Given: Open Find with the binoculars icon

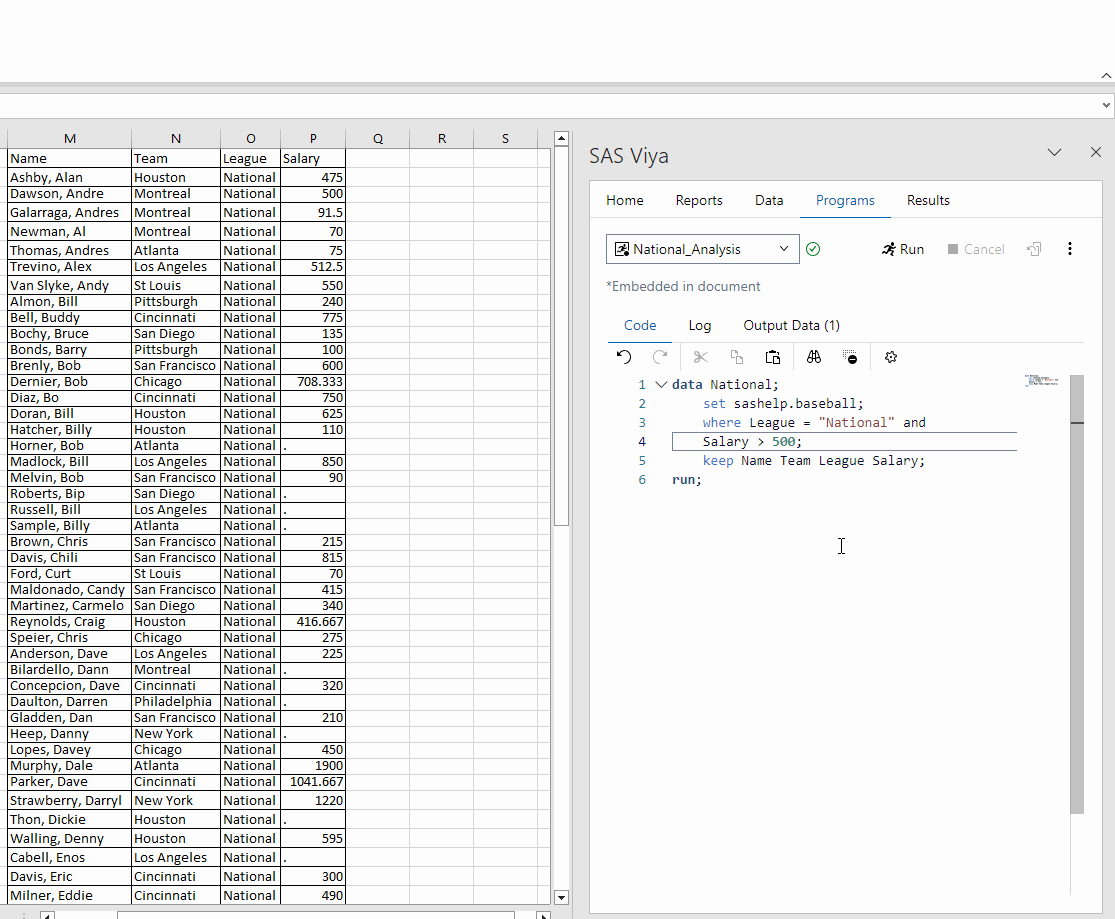Looking at the screenshot, I should pyautogui.click(x=814, y=357).
